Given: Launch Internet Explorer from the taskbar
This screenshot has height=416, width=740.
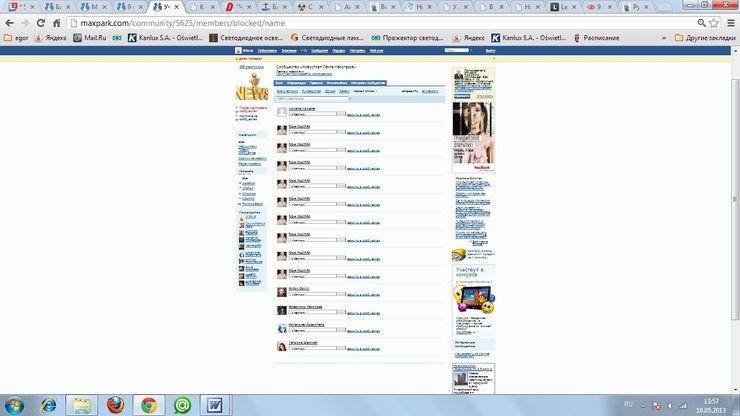Looking at the screenshot, I should pos(47,404).
